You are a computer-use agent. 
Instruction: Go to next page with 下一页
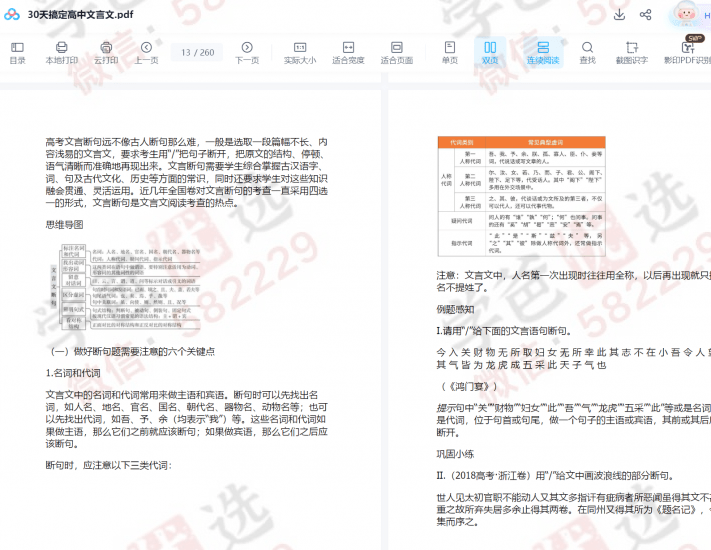click(247, 53)
